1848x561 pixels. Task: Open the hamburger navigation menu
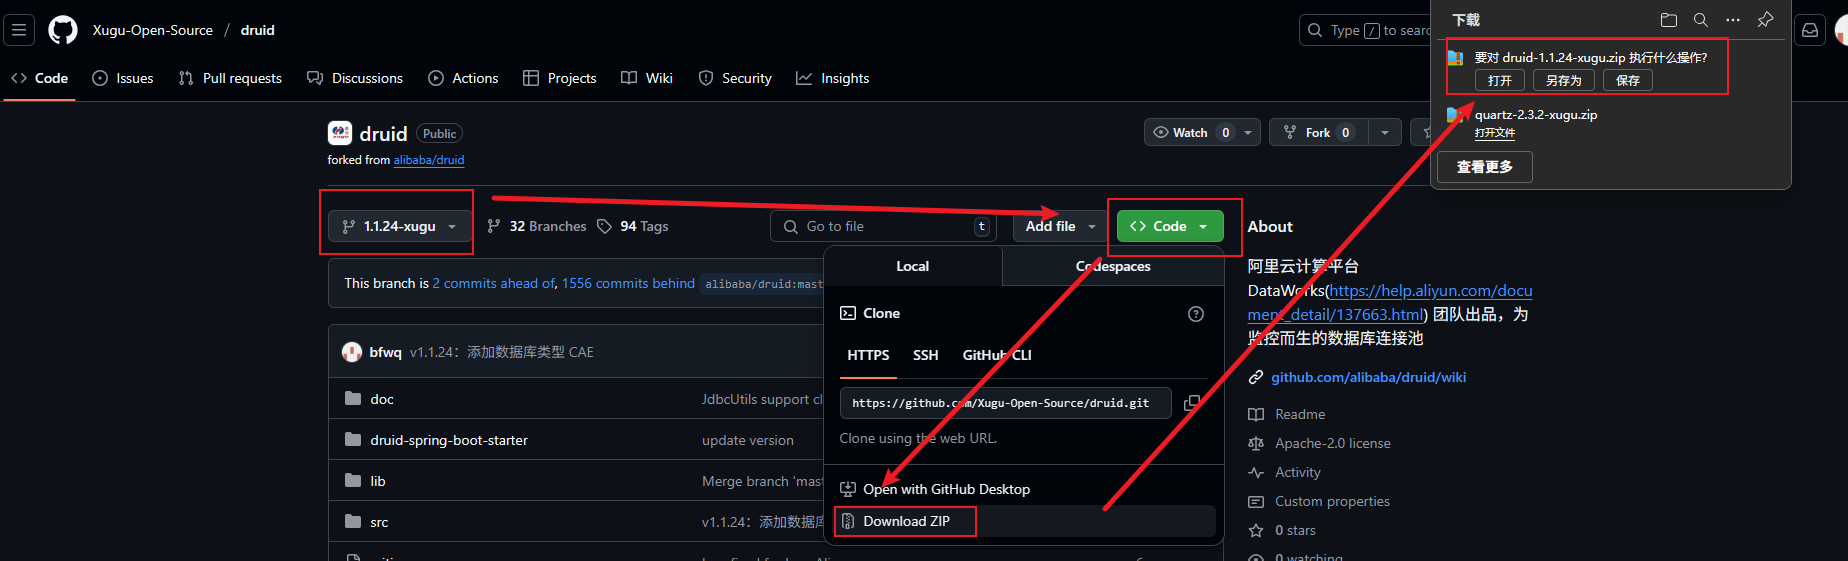[x=19, y=30]
